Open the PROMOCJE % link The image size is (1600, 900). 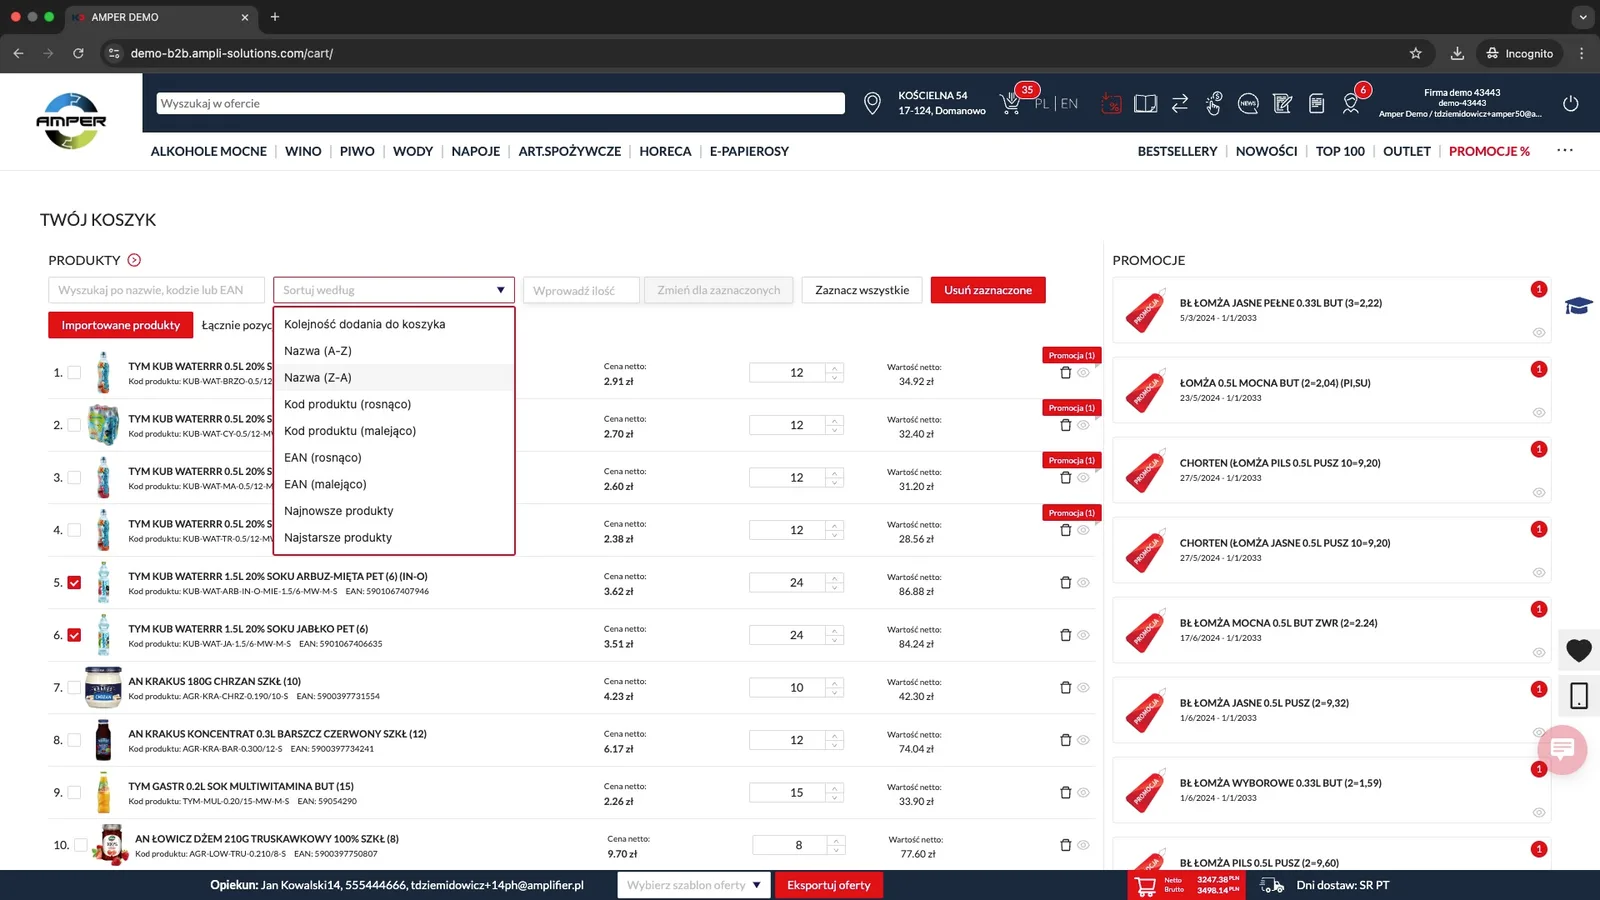pyautogui.click(x=1489, y=151)
